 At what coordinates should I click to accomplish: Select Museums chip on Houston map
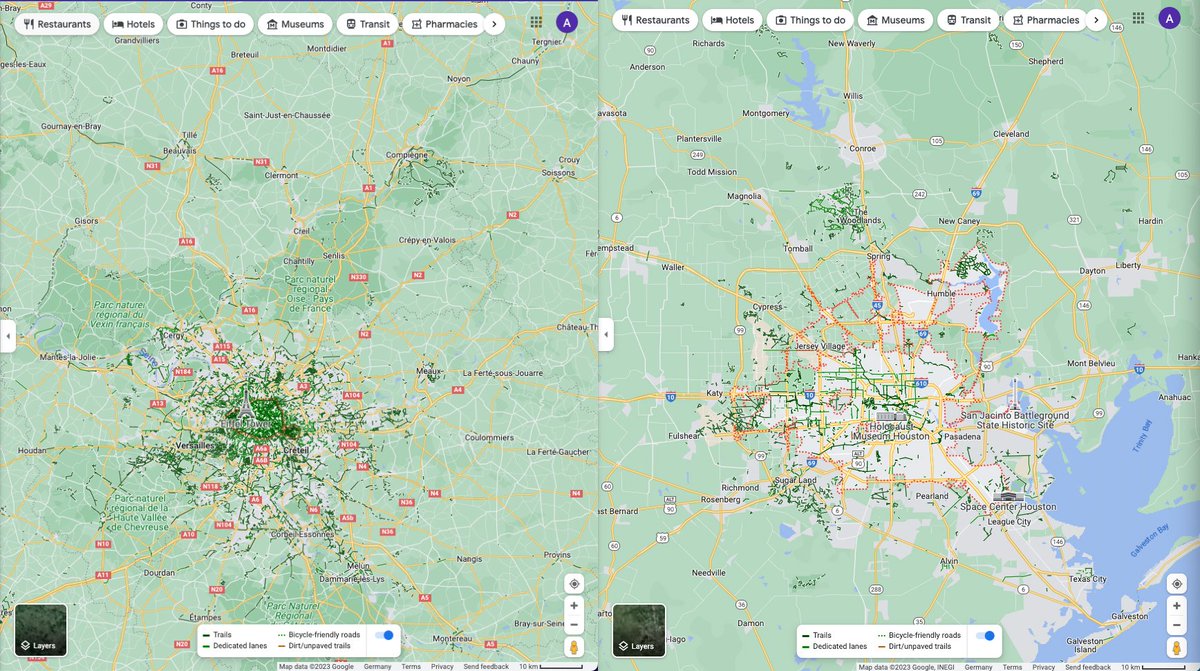point(895,20)
